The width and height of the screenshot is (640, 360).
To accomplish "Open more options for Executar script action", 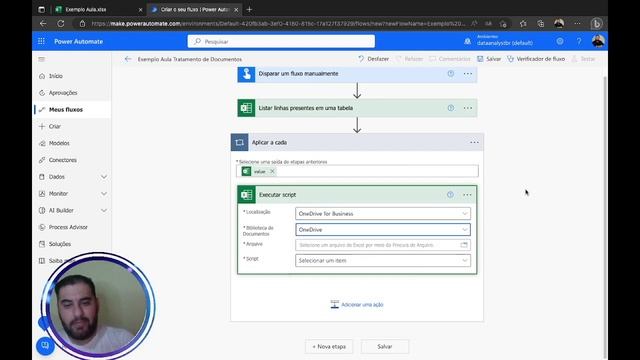I will click(467, 195).
